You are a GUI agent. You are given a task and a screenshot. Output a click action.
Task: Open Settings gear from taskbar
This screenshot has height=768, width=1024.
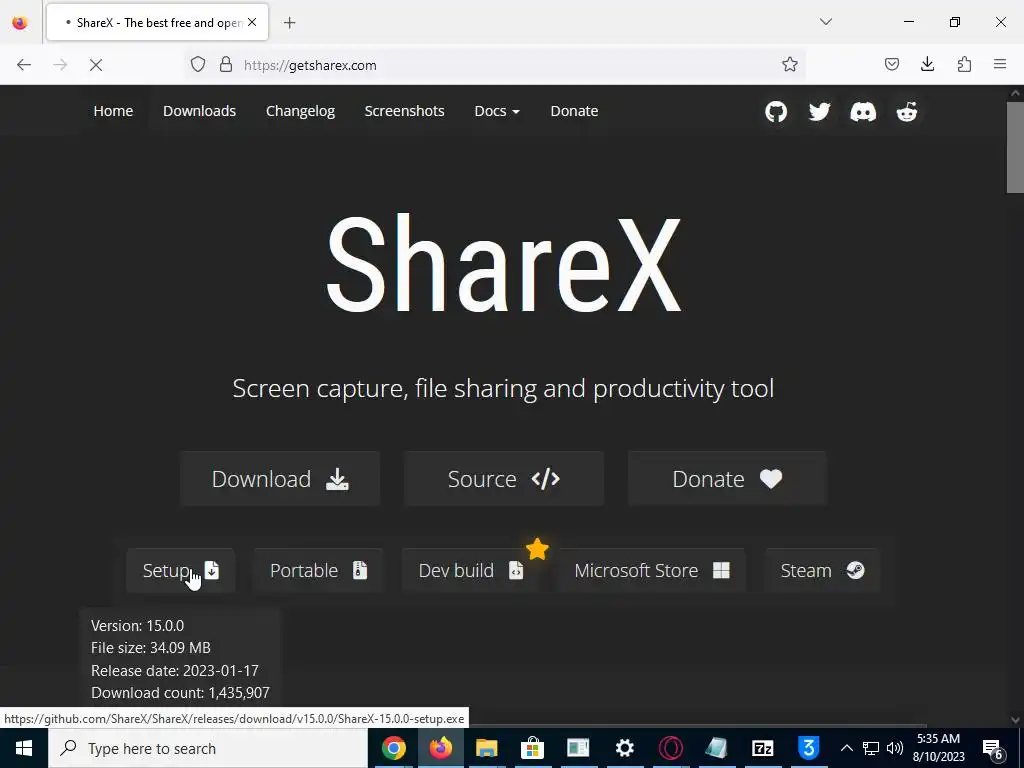point(625,748)
